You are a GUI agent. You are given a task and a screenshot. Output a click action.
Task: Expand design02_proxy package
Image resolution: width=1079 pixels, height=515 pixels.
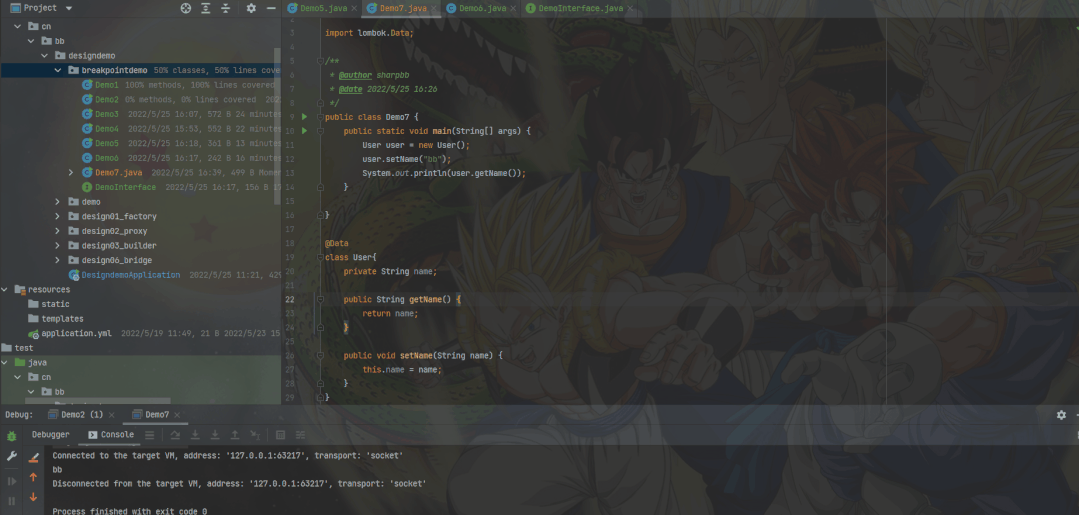tap(58, 231)
